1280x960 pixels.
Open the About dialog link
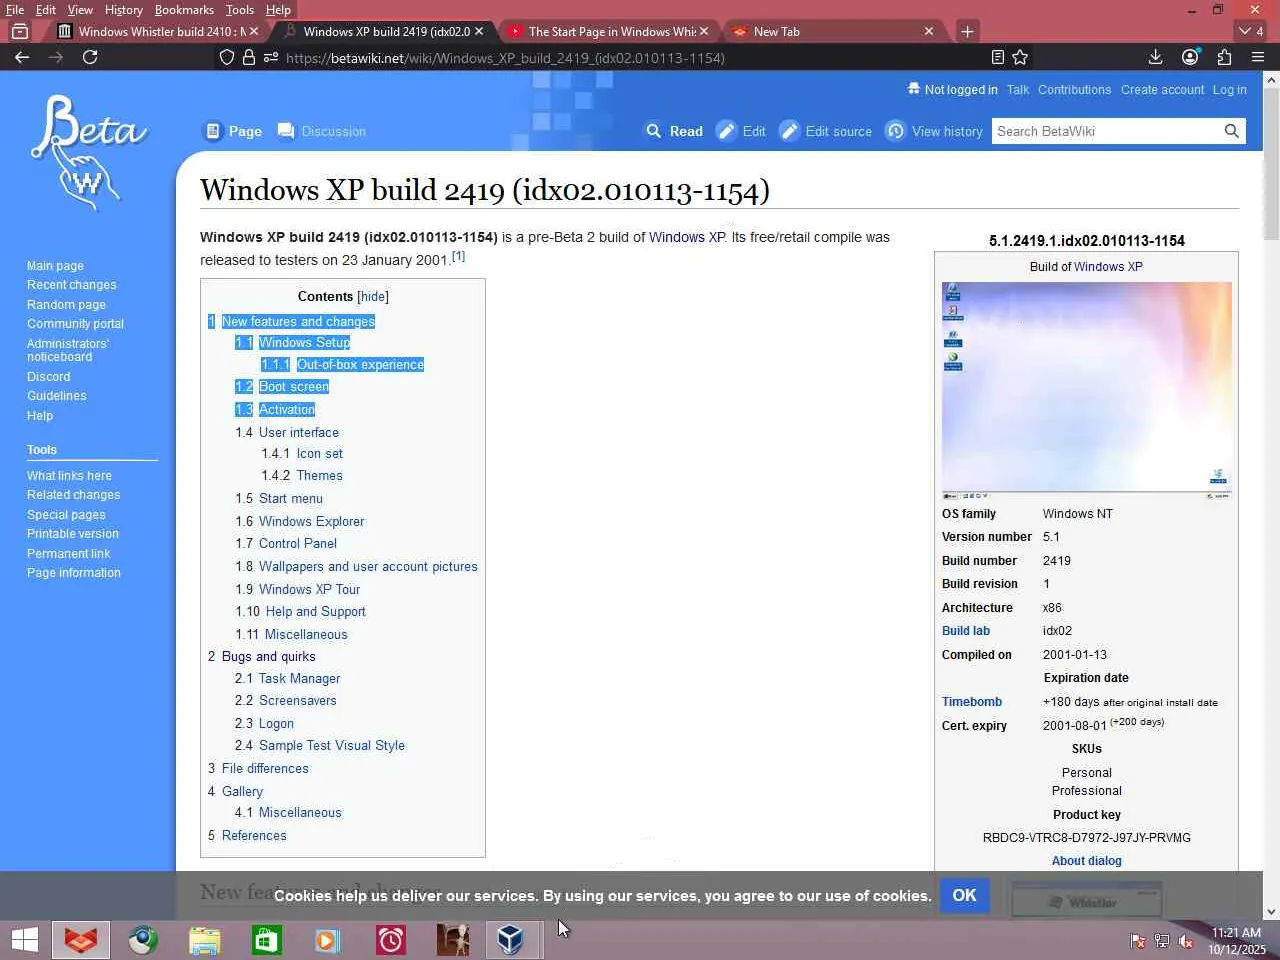coord(1087,861)
